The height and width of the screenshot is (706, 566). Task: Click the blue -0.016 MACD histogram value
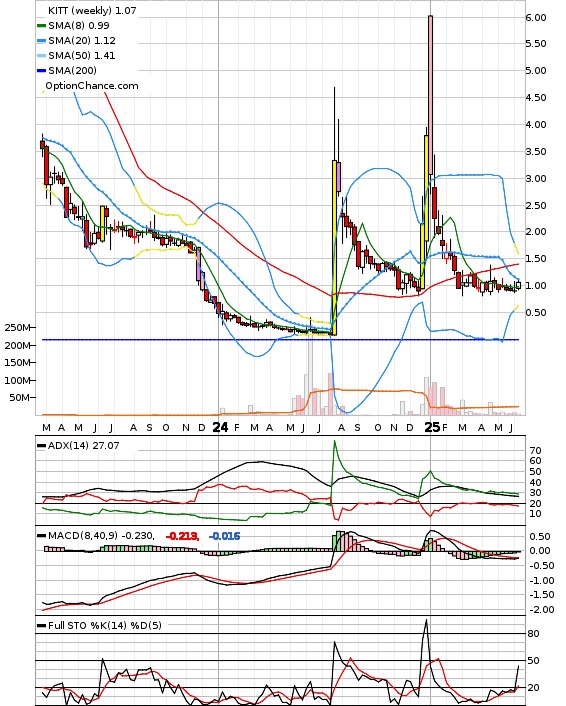coord(225,536)
